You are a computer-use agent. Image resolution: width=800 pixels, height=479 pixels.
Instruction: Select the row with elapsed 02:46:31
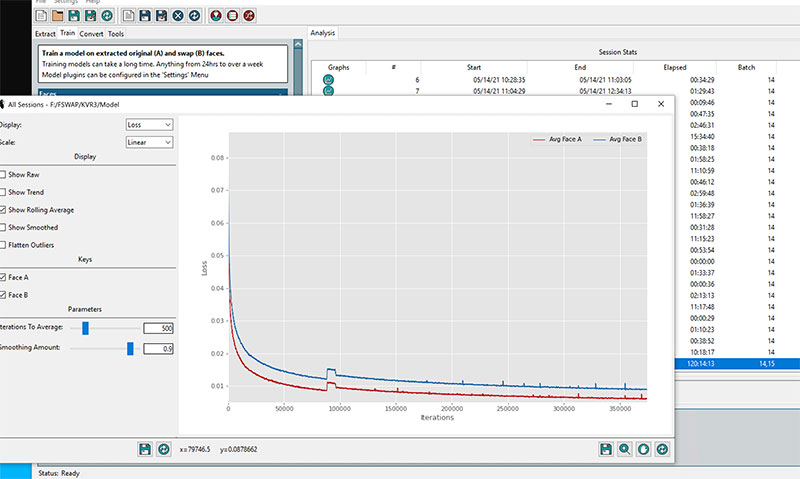tap(737, 125)
